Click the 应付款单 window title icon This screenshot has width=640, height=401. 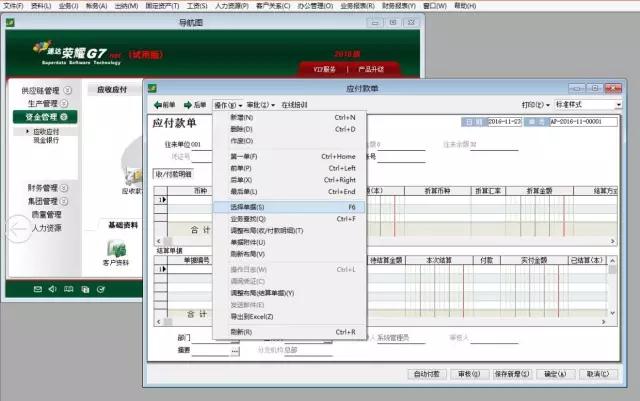tap(152, 88)
